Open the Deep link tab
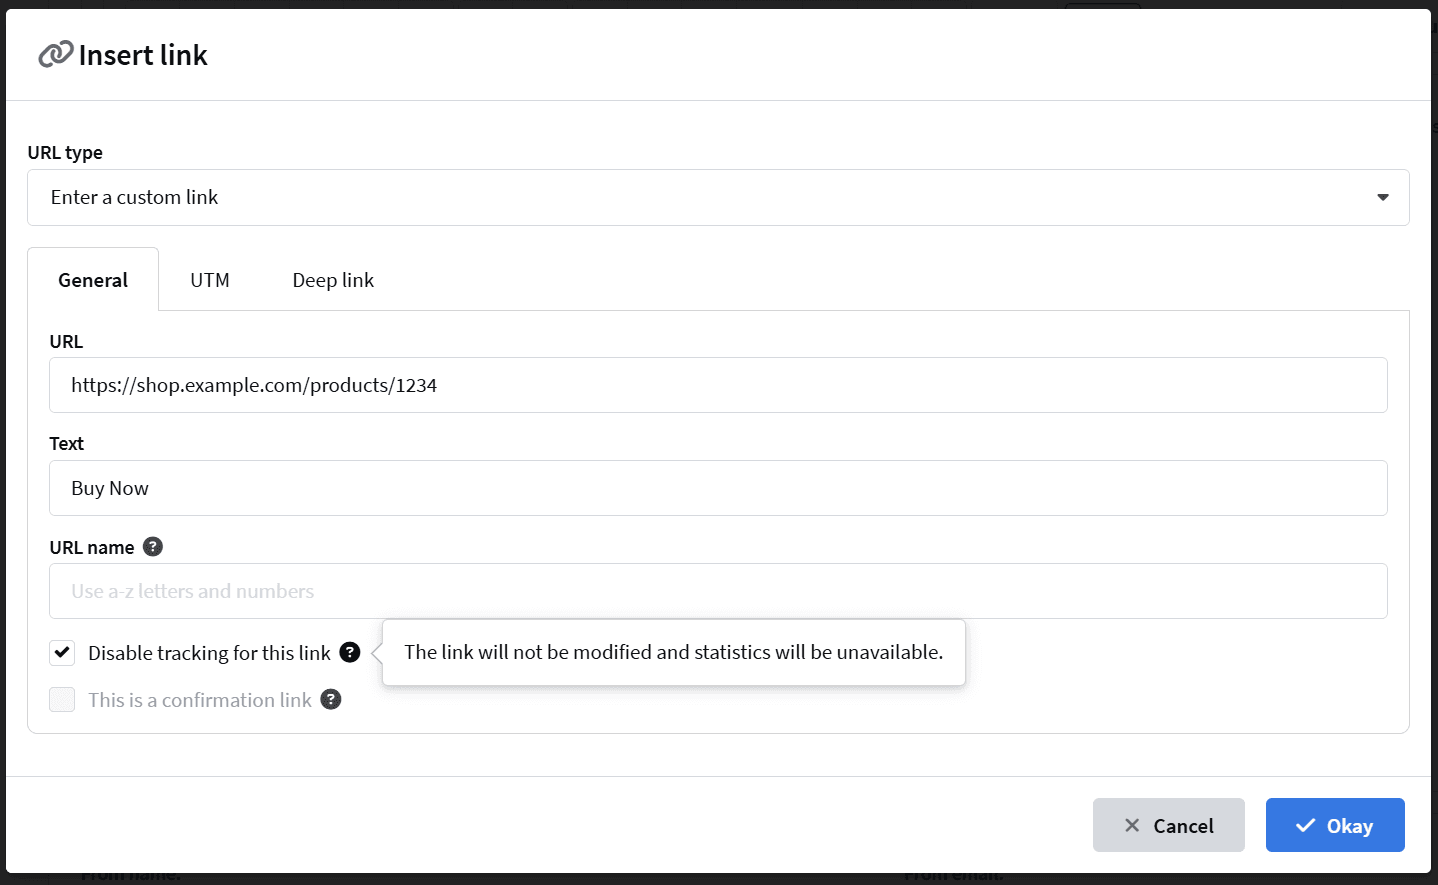The width and height of the screenshot is (1438, 885). click(333, 280)
